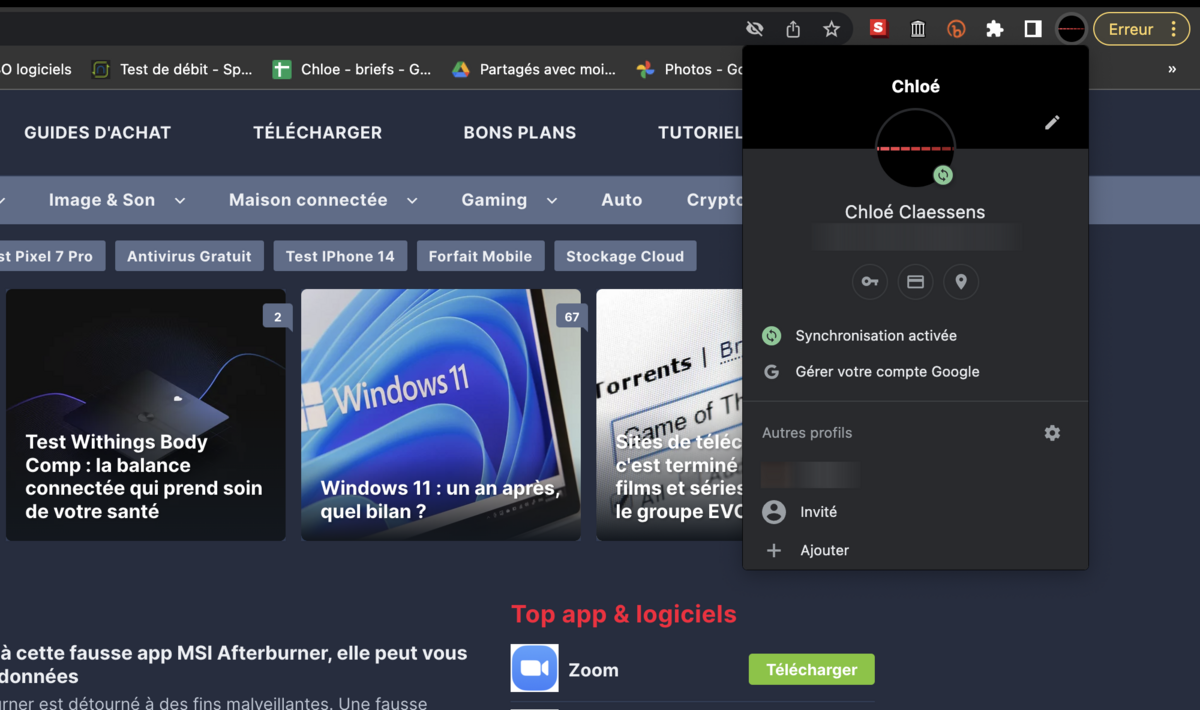
Task: Click the Autres profils label
Action: click(x=807, y=433)
